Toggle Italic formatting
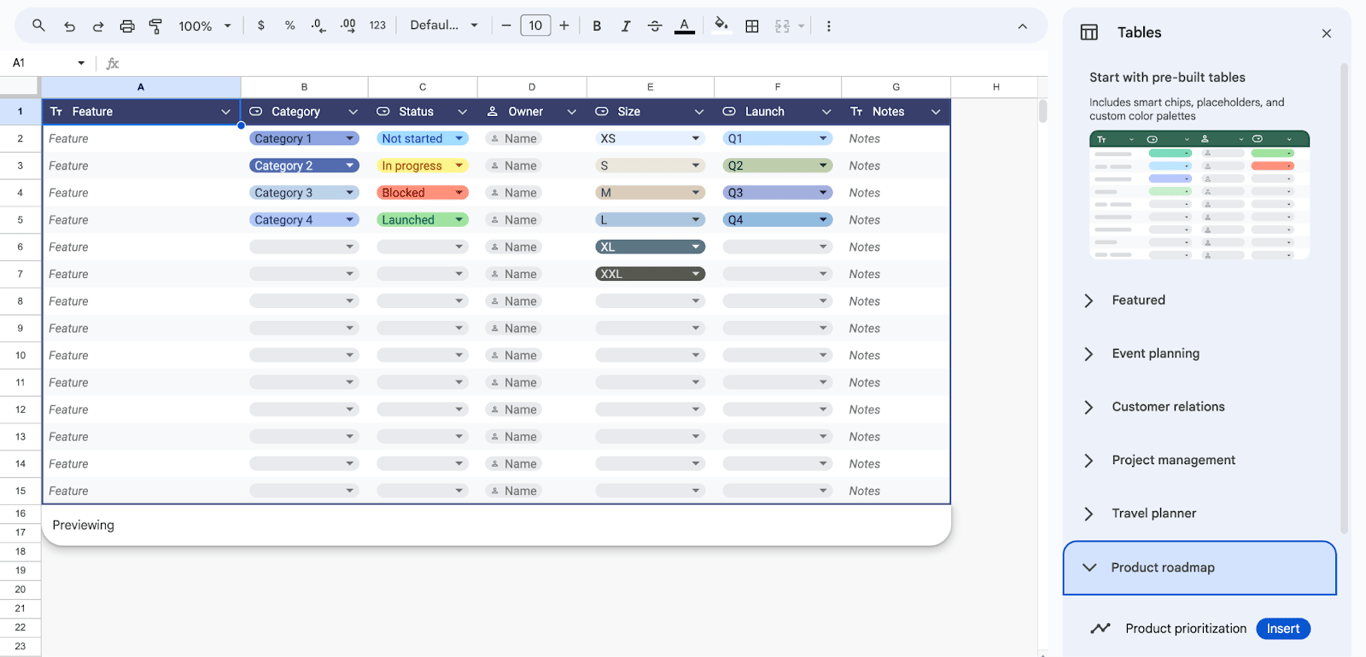Image resolution: width=1366 pixels, height=657 pixels. [x=626, y=26]
